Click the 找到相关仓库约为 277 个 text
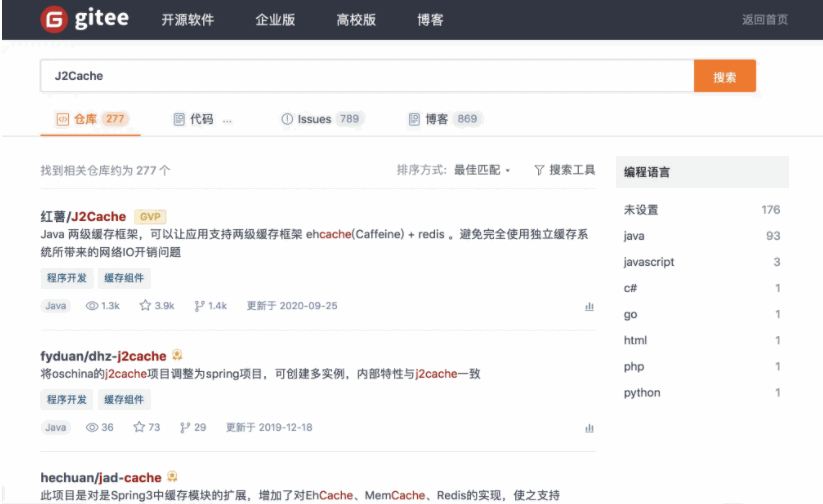This screenshot has width=823, height=504. [x=105, y=171]
